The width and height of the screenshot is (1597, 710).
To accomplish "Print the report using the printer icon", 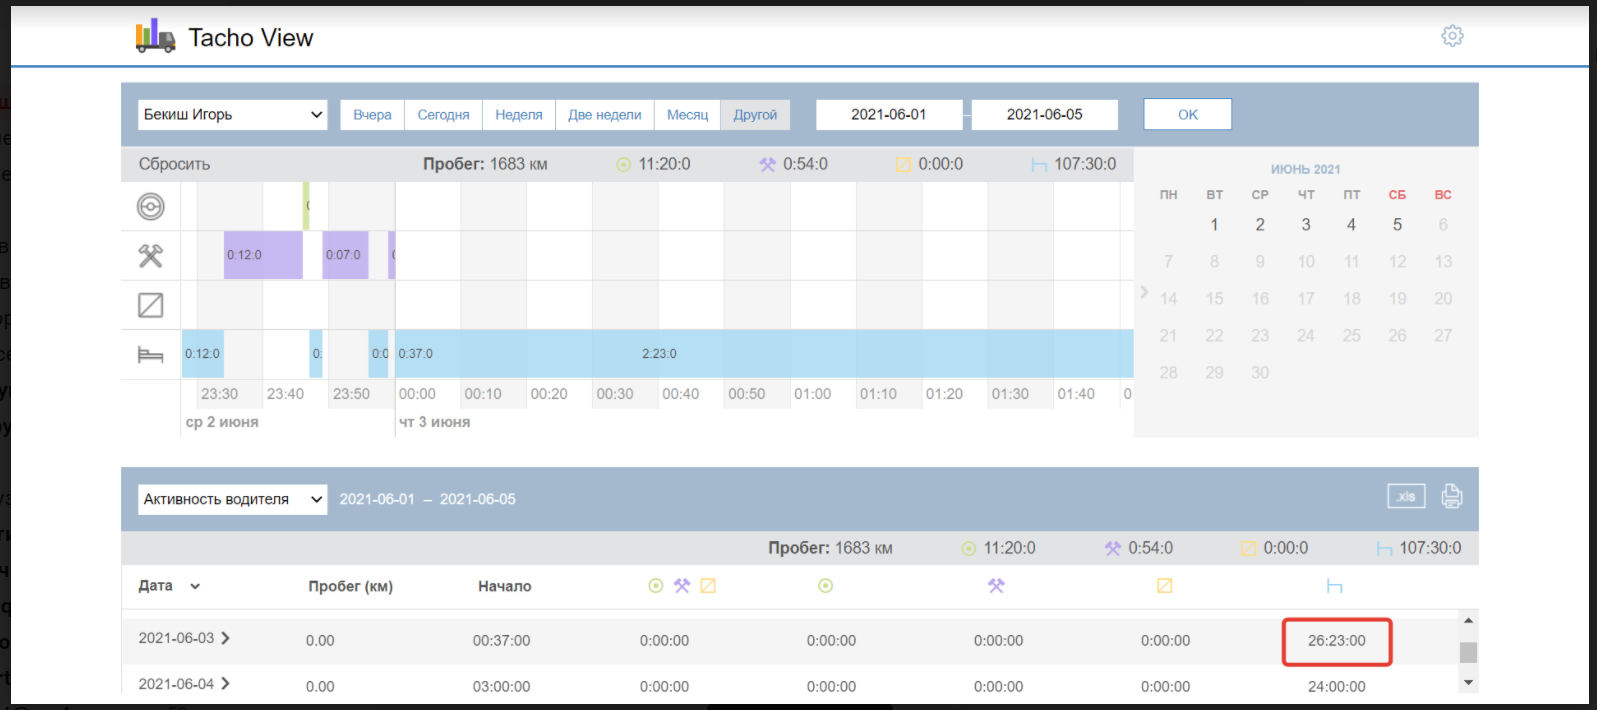I will 1451,496.
